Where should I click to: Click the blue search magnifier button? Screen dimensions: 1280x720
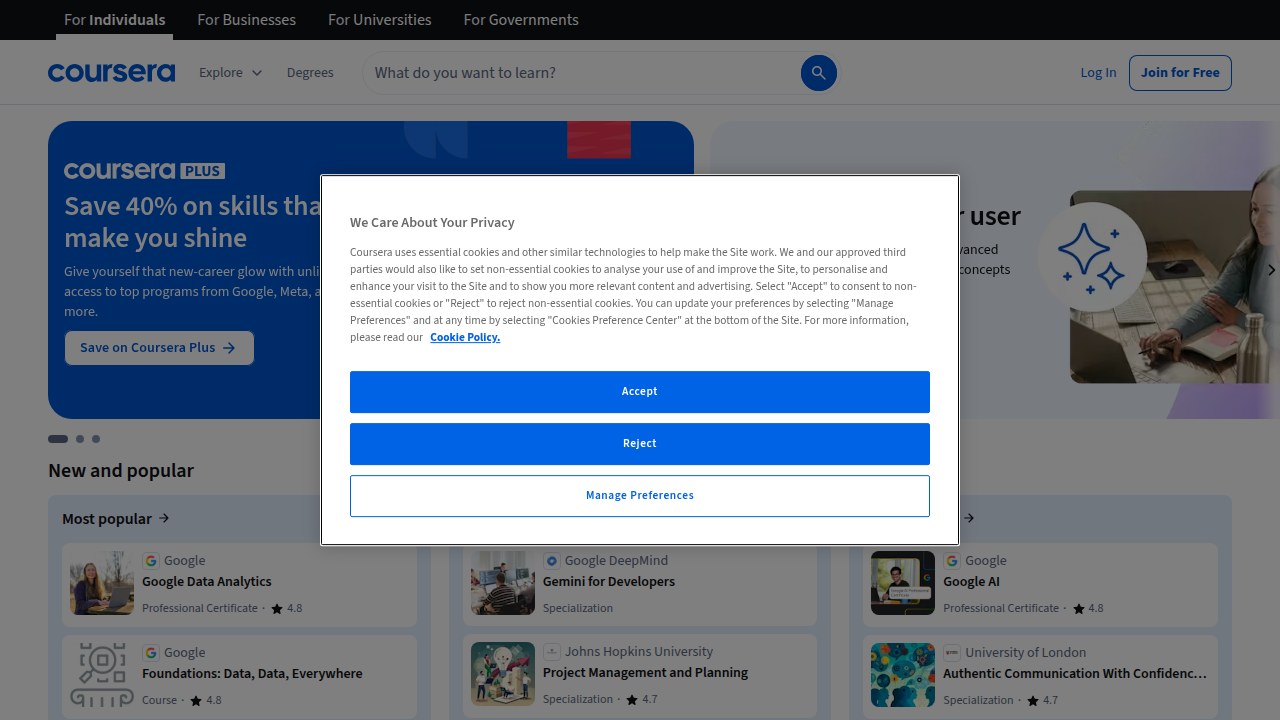click(818, 72)
